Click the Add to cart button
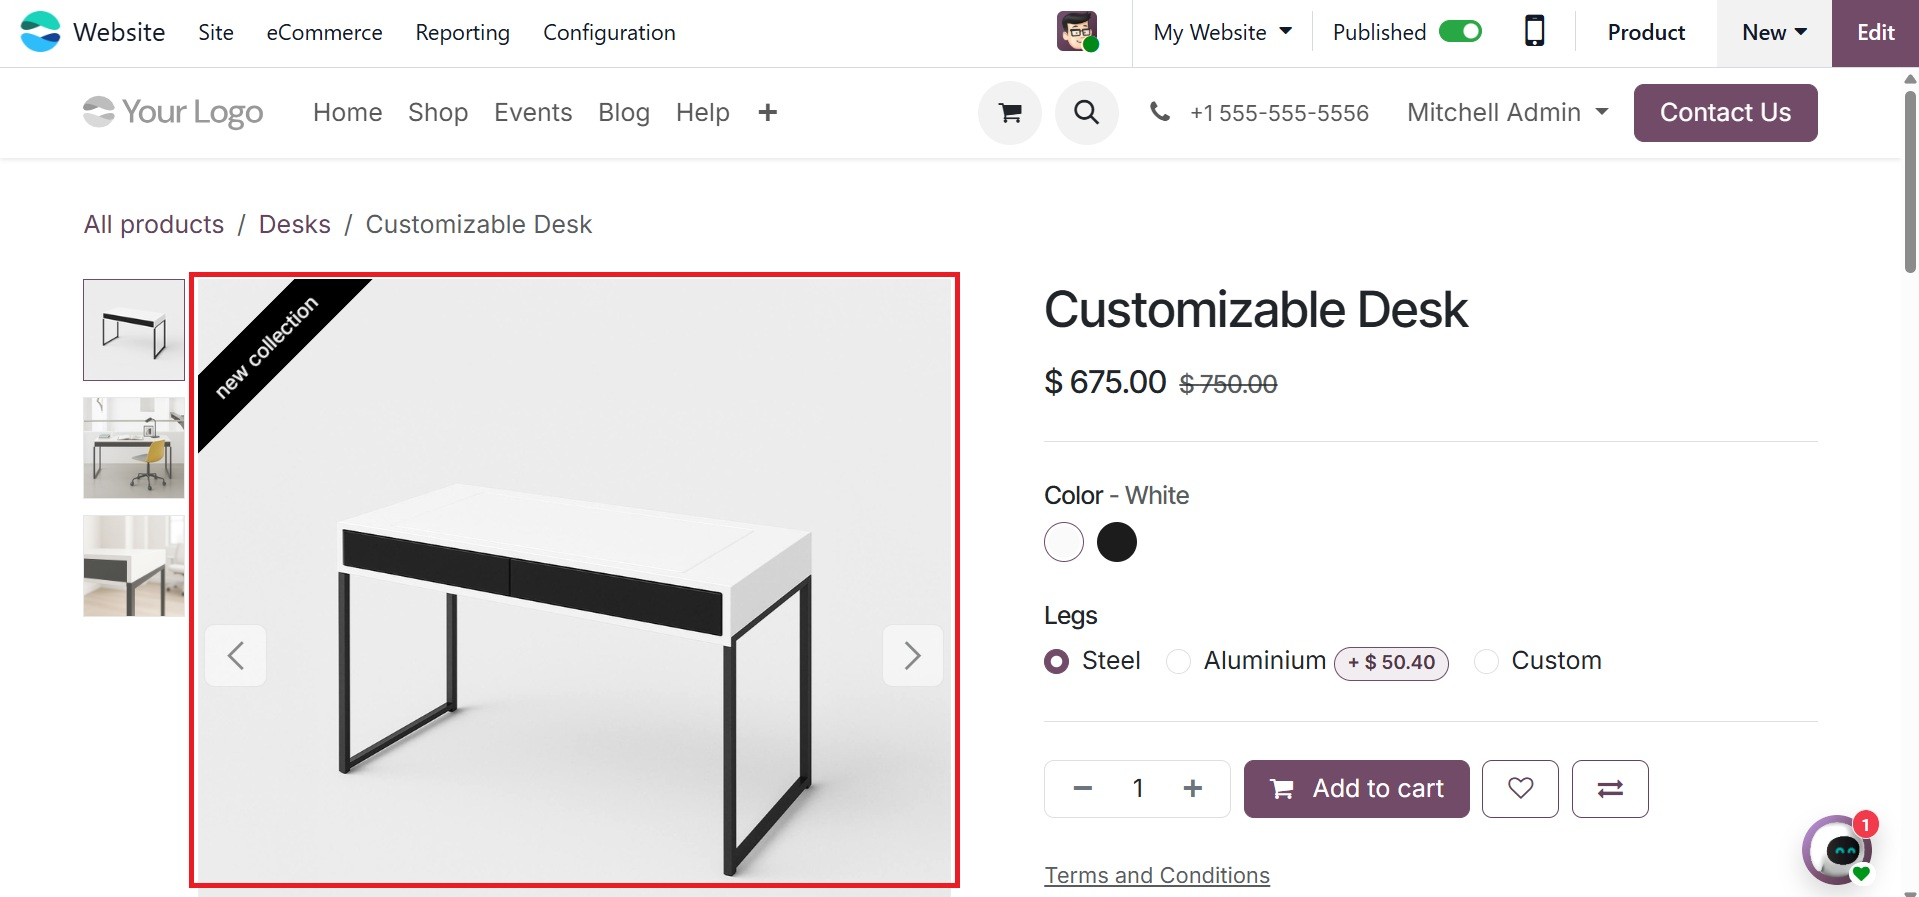 click(1356, 789)
